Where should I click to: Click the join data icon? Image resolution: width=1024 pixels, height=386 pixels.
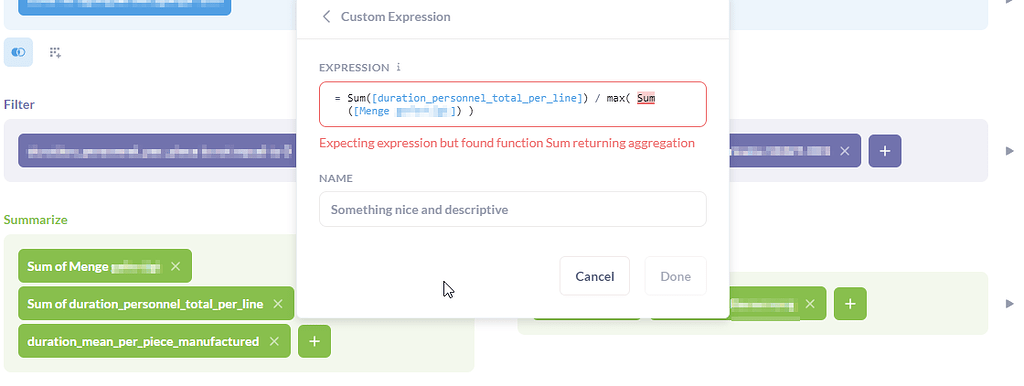tap(18, 52)
